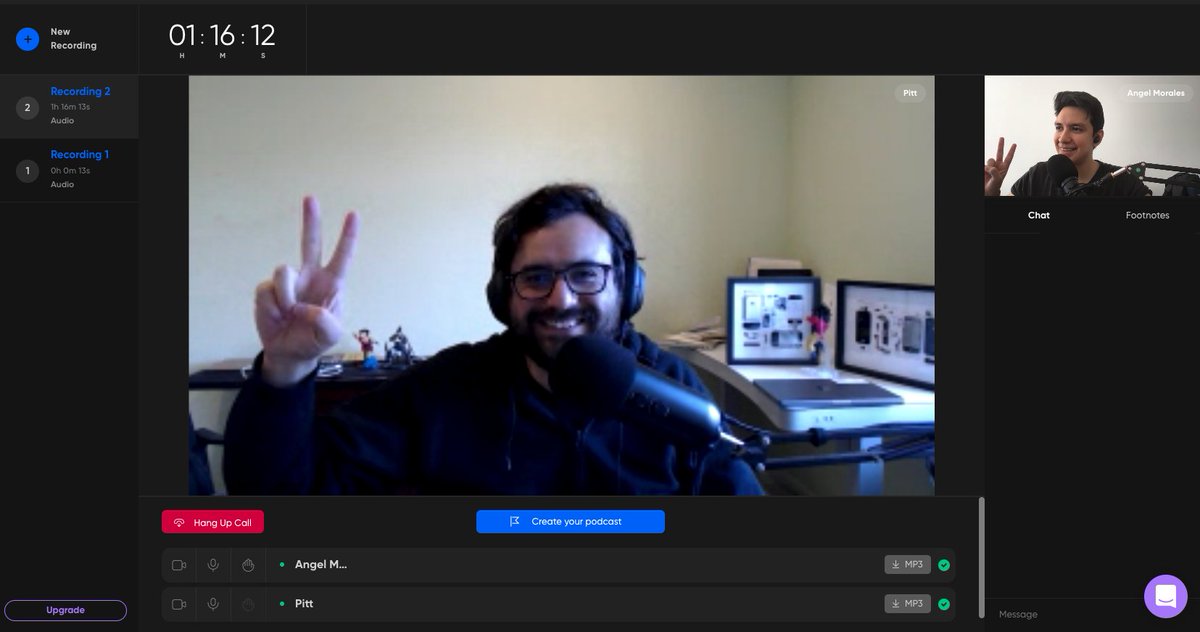Select Recording 1 in sidebar
Viewport: 1200px width, 632px height.
(69, 170)
